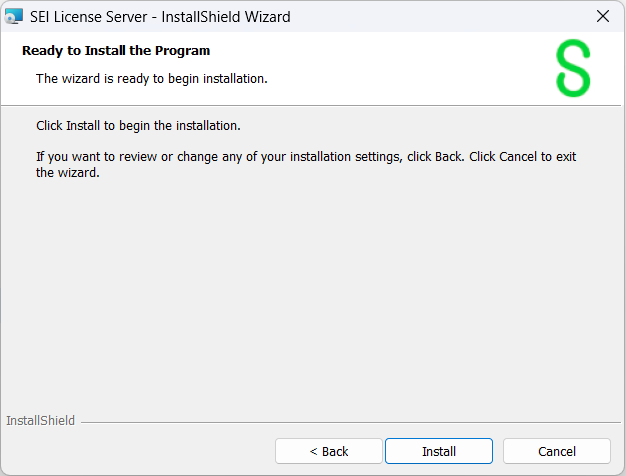Cancel the installation wizard

point(557,451)
